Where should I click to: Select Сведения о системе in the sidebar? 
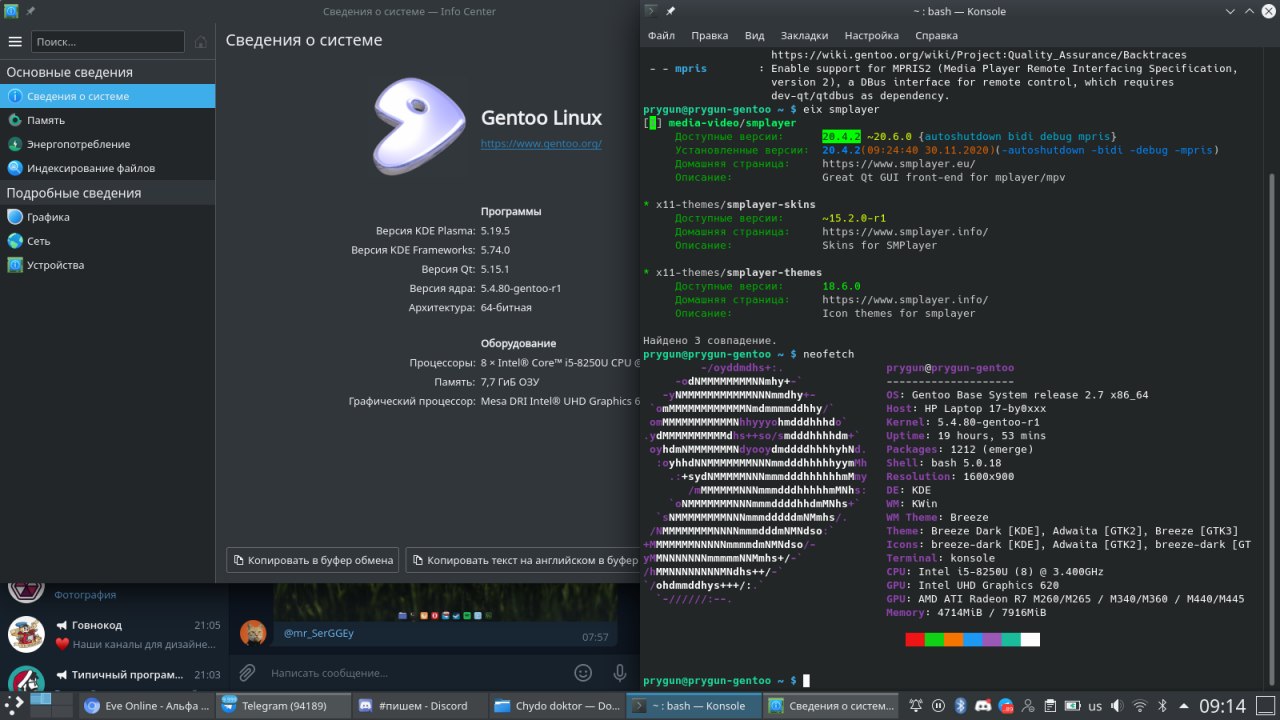(107, 96)
